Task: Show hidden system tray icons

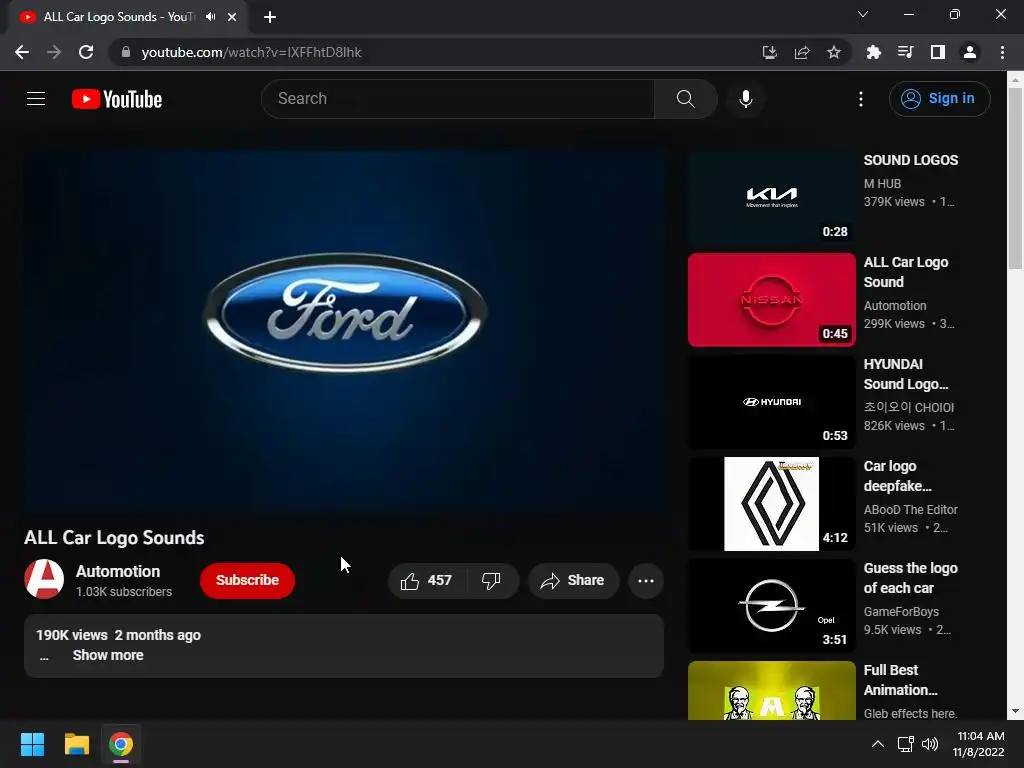Action: [878, 744]
